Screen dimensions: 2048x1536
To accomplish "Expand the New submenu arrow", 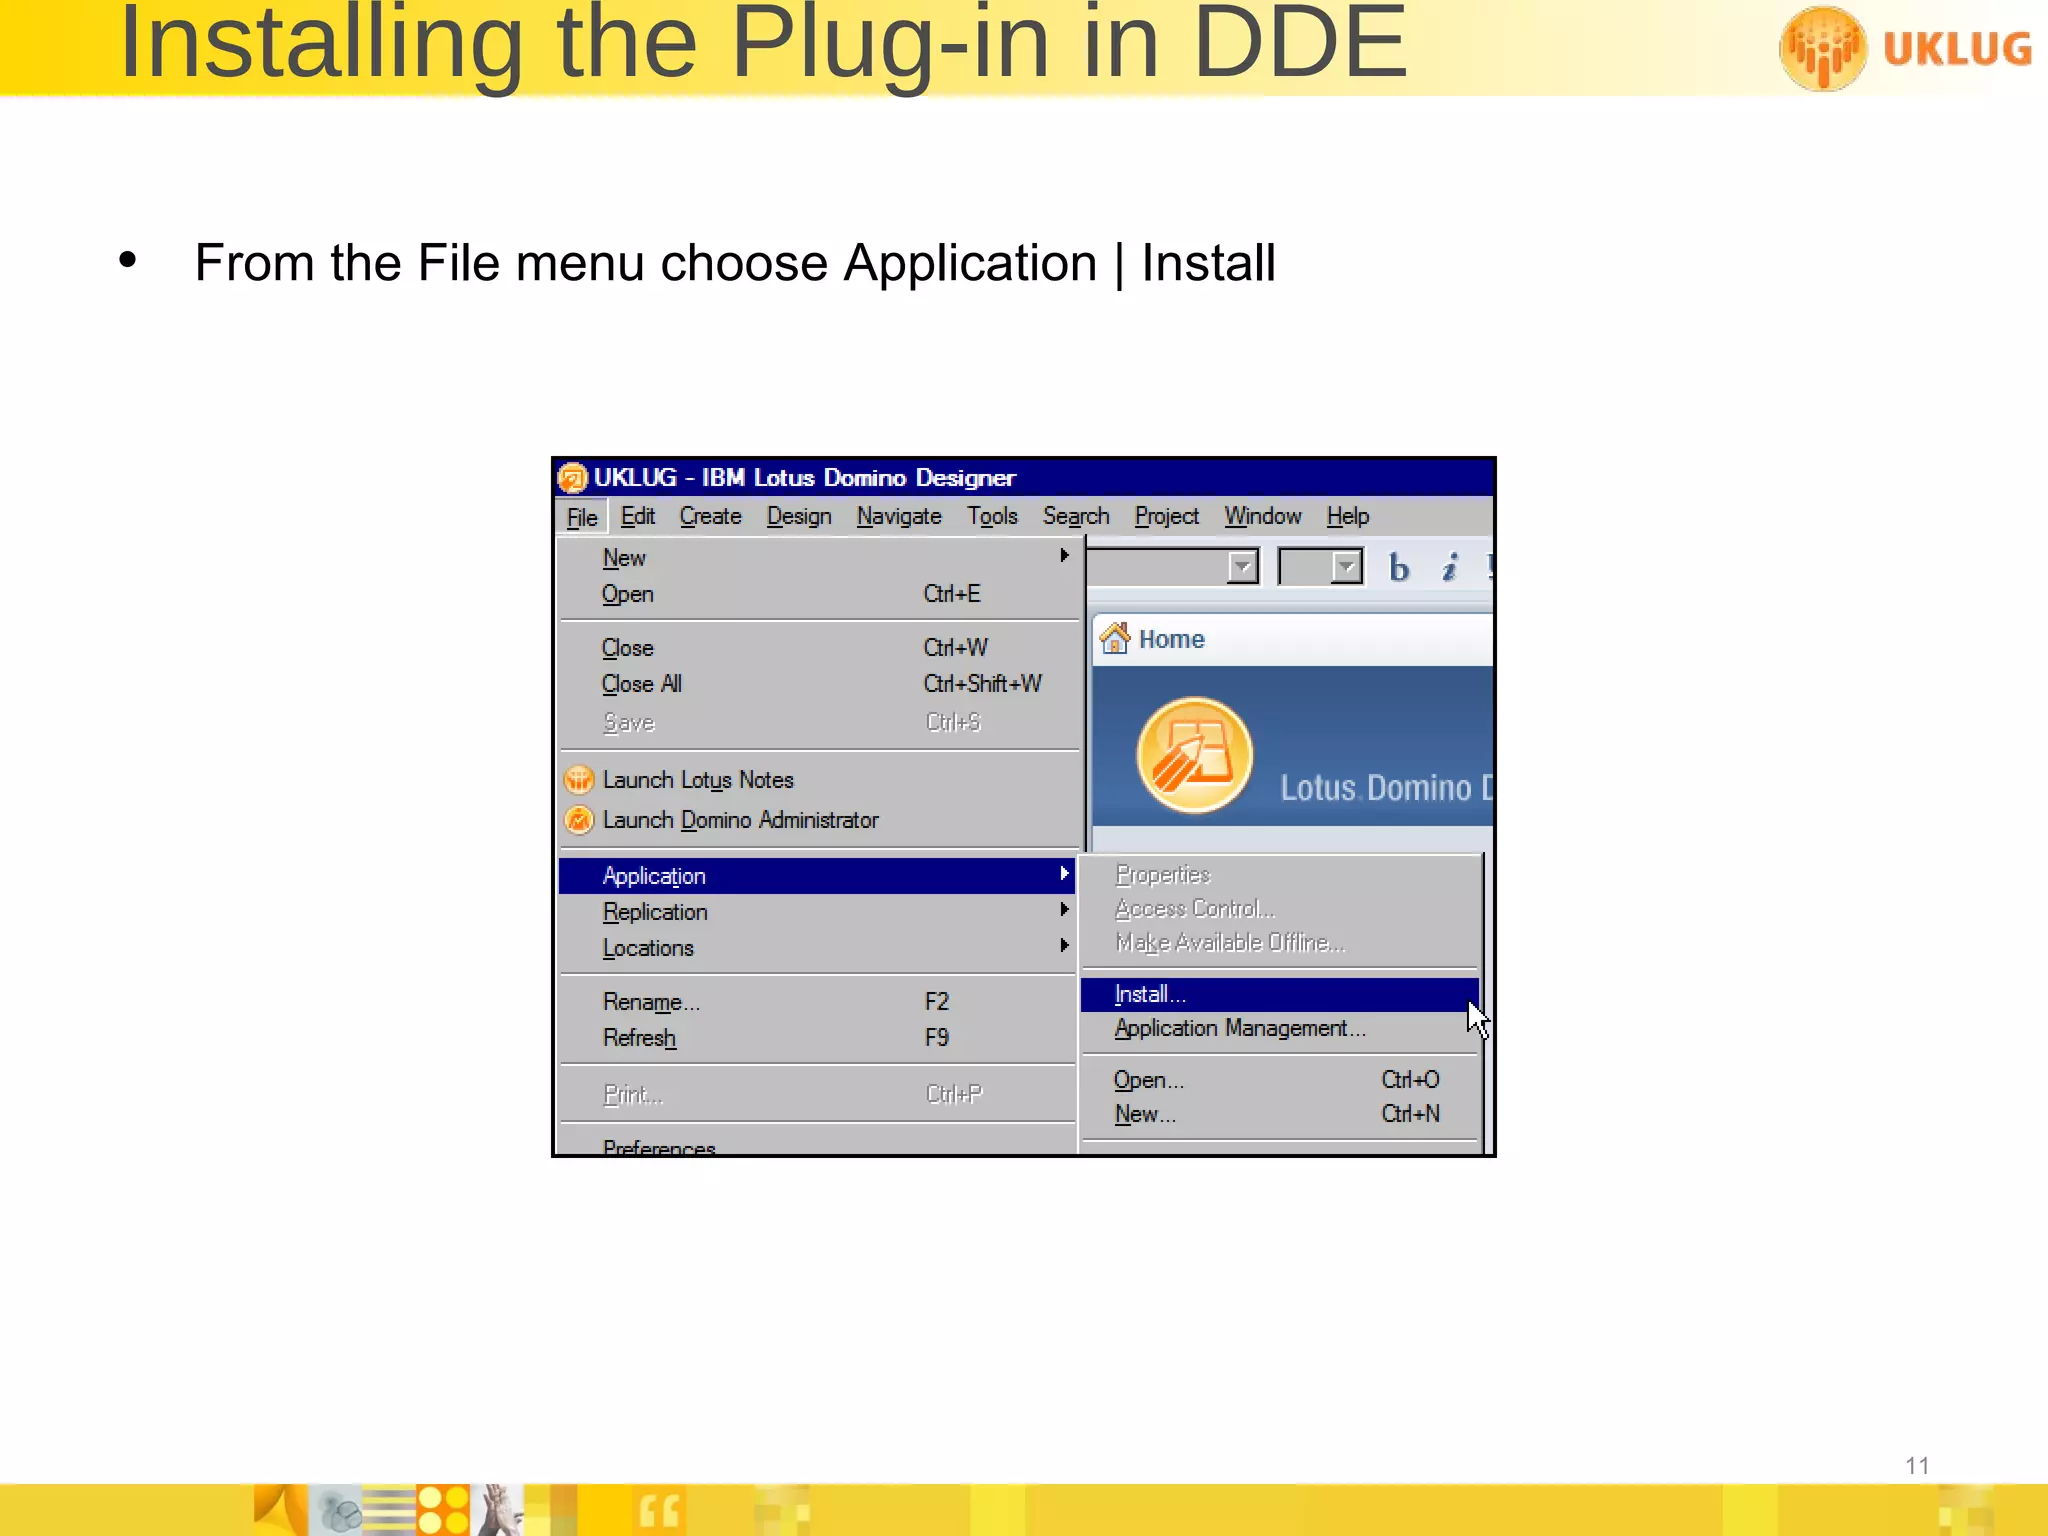I will (1064, 555).
